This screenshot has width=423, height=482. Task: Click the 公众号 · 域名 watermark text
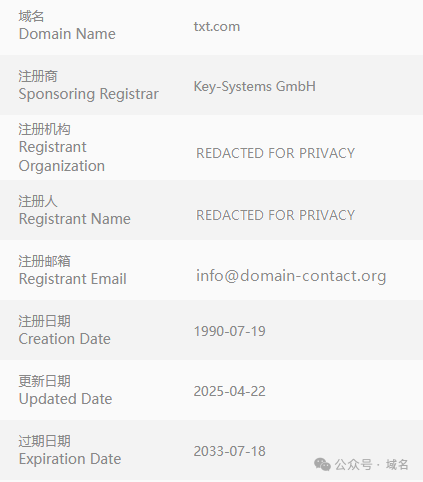click(x=371, y=464)
